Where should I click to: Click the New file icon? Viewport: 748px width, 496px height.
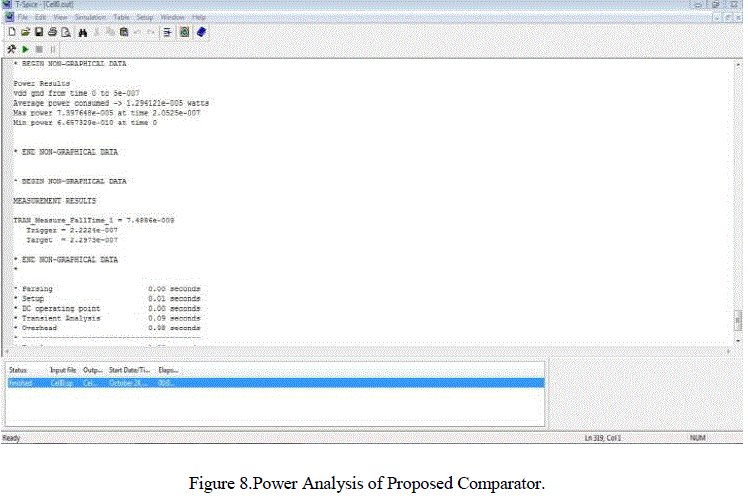pyautogui.click(x=11, y=32)
